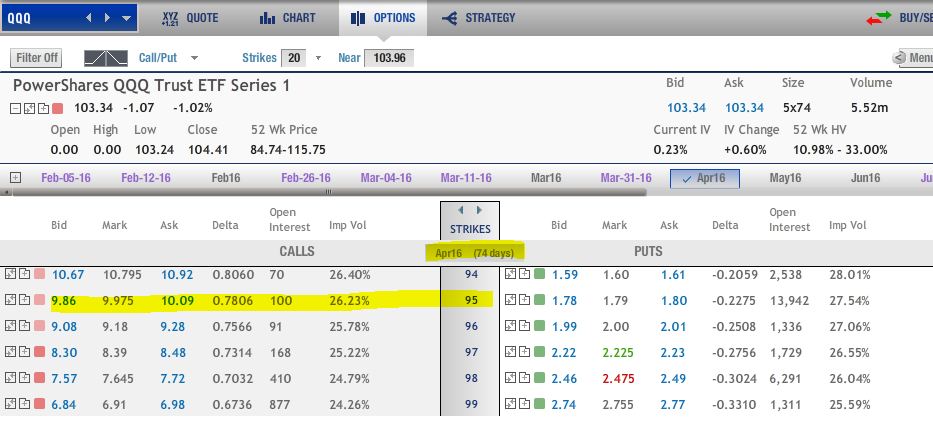The image size is (933, 422).
Task: Open the STRATEGY tab
Action: [478, 18]
